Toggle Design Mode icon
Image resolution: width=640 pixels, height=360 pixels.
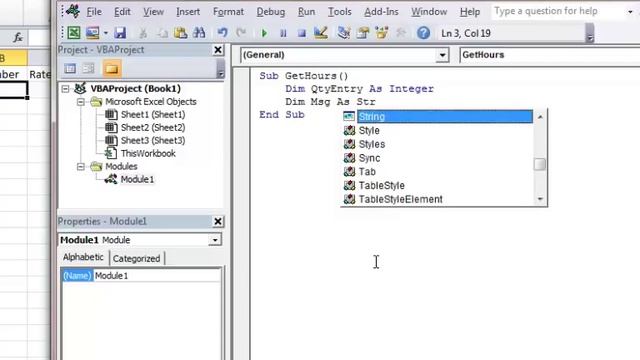(321, 33)
